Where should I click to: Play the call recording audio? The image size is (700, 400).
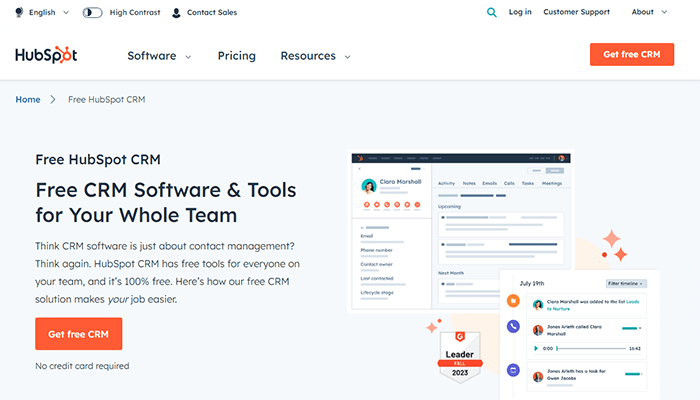pos(535,349)
